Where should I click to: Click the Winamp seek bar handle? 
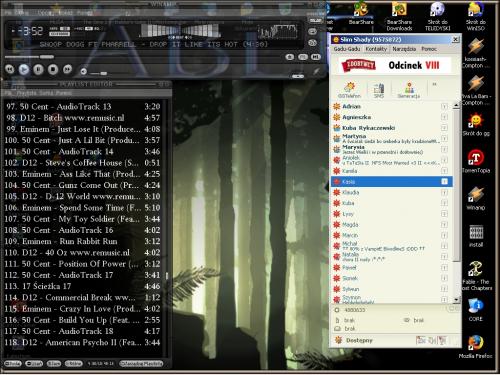(x=47, y=57)
